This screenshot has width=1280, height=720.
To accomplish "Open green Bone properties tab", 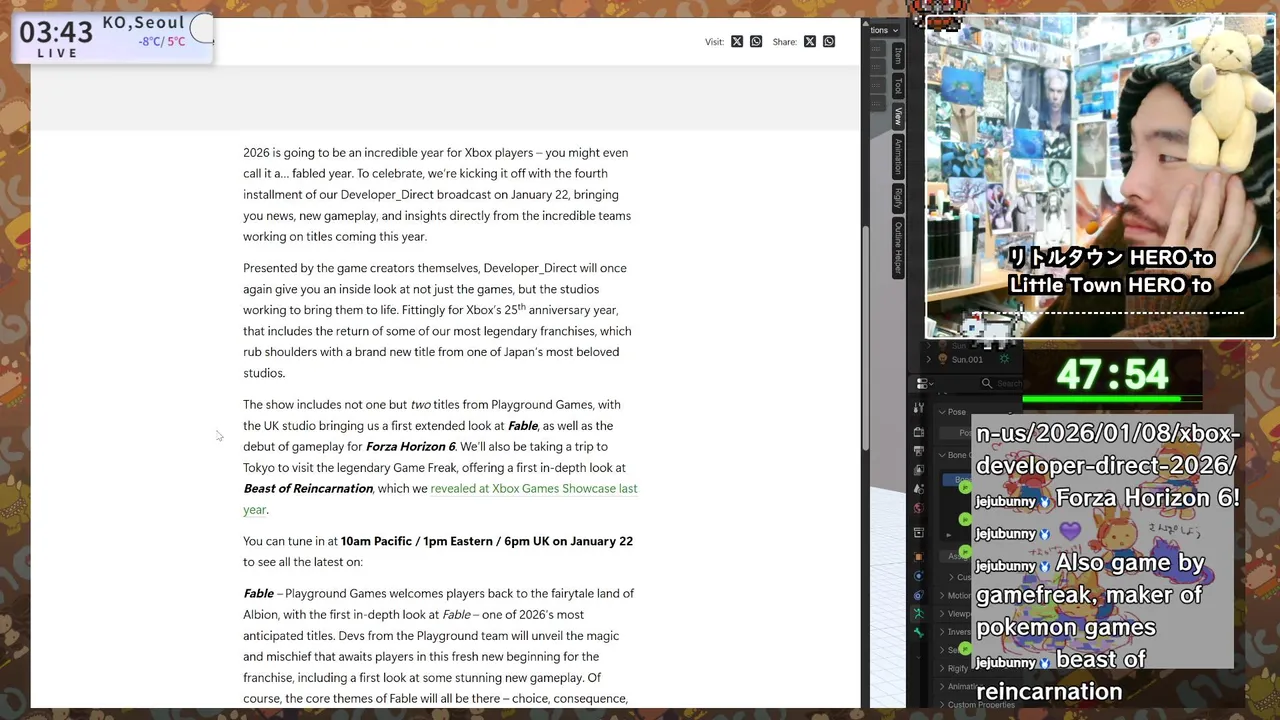I will [919, 632].
